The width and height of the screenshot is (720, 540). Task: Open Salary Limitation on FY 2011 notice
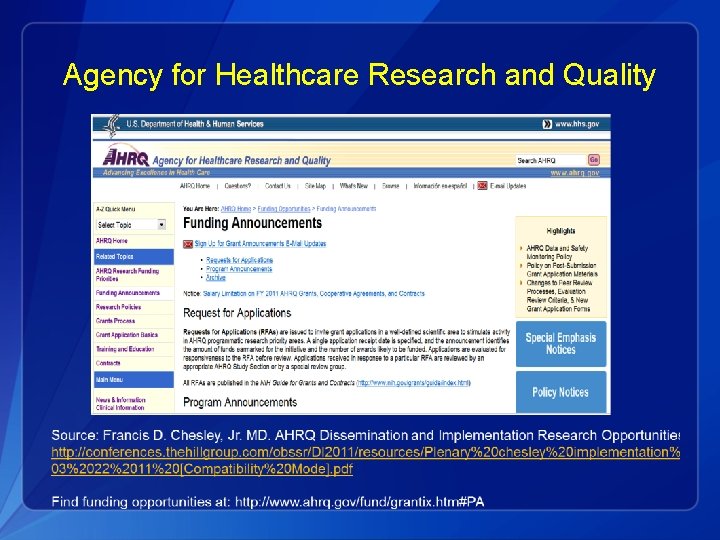(x=314, y=293)
